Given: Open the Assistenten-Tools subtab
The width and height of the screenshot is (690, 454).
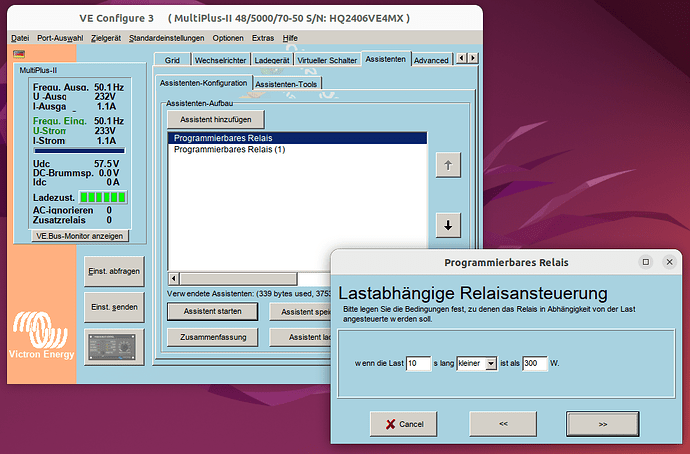Looking at the screenshot, I should [x=286, y=84].
